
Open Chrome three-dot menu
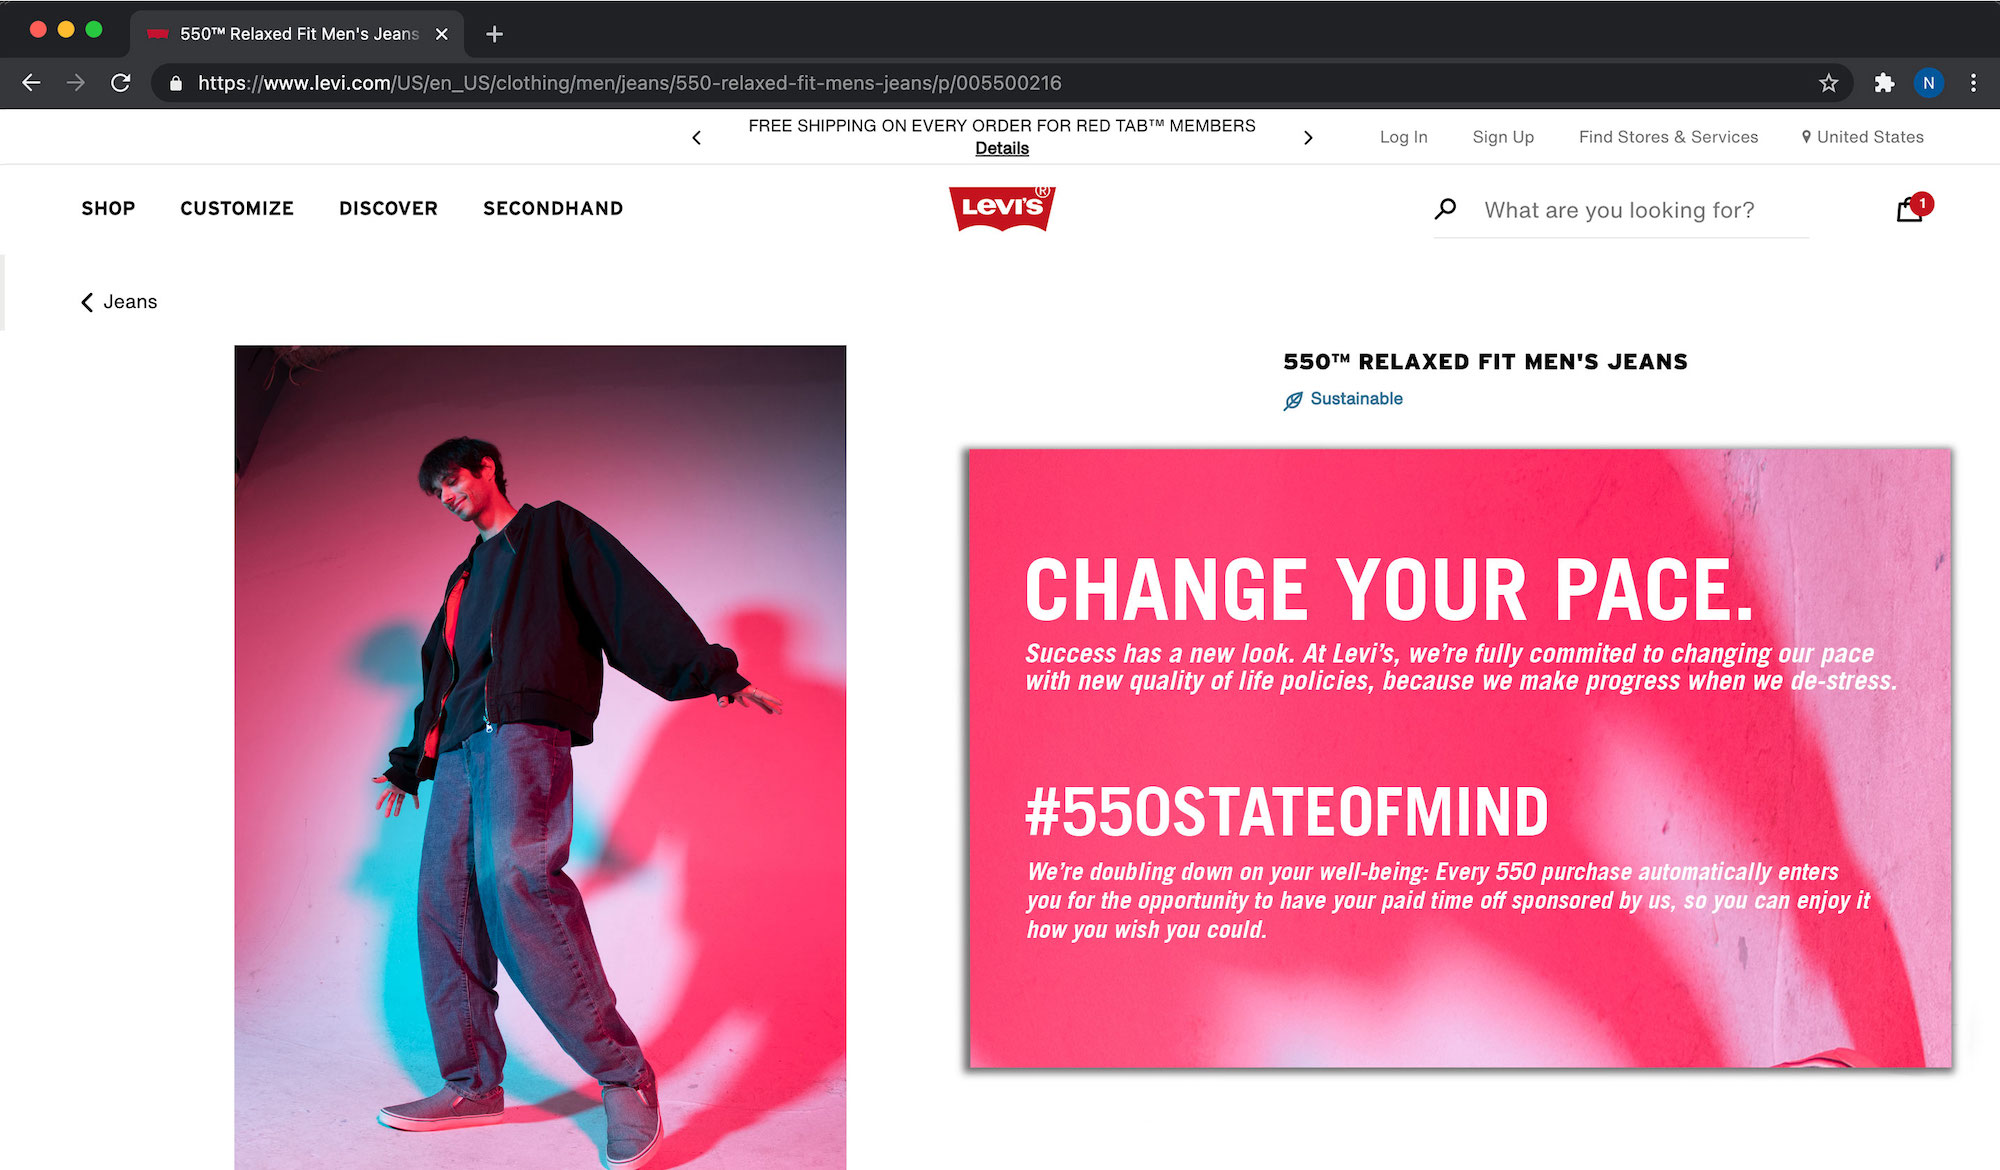(x=1973, y=83)
